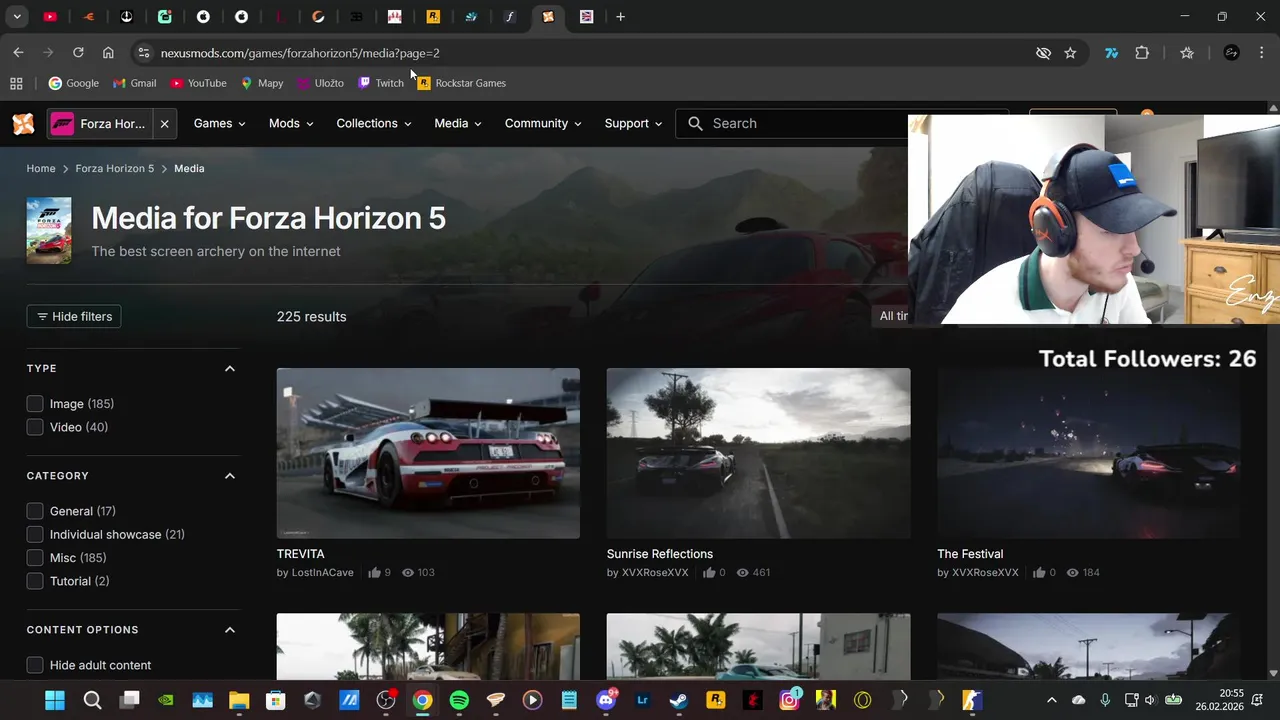The width and height of the screenshot is (1280, 720).
Task: Open Steam from the taskbar
Action: (x=679, y=701)
